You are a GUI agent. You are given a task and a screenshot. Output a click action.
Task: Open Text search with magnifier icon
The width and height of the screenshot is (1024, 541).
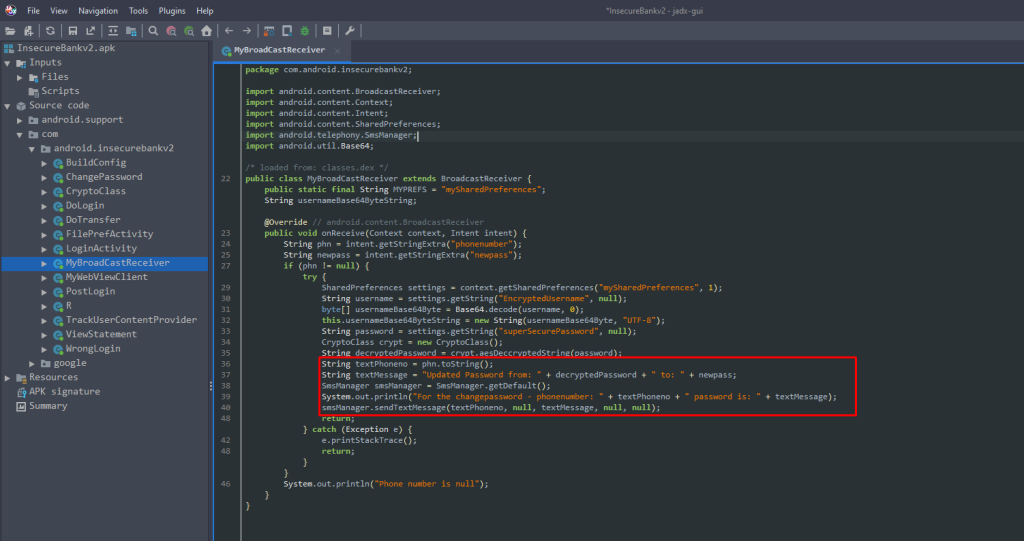tap(153, 31)
